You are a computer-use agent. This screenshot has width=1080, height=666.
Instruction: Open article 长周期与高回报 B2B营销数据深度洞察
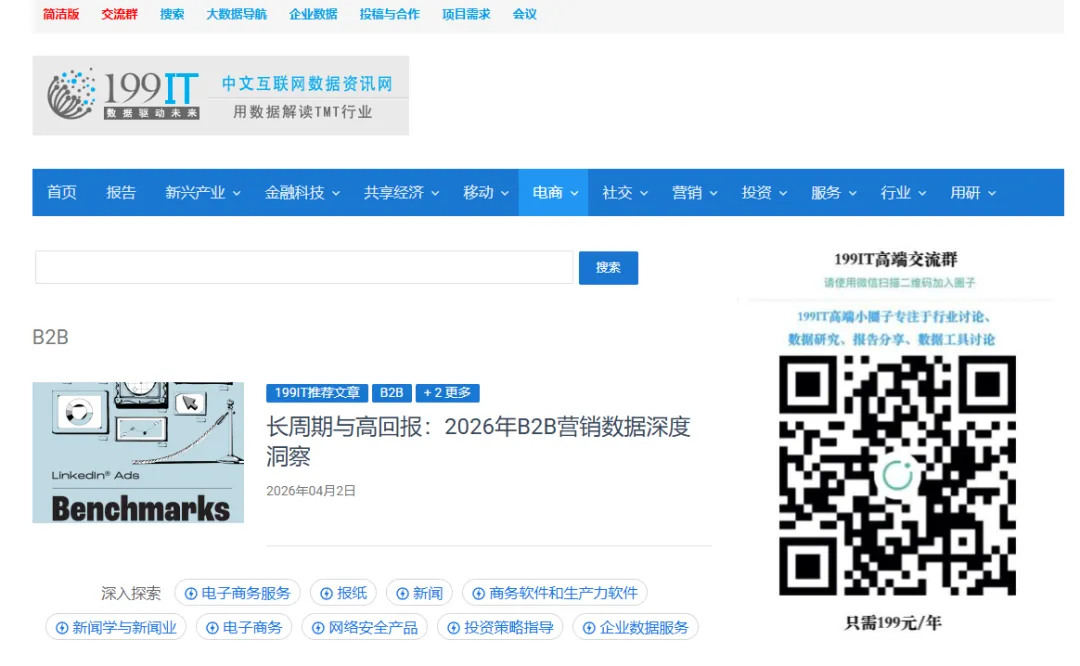478,441
